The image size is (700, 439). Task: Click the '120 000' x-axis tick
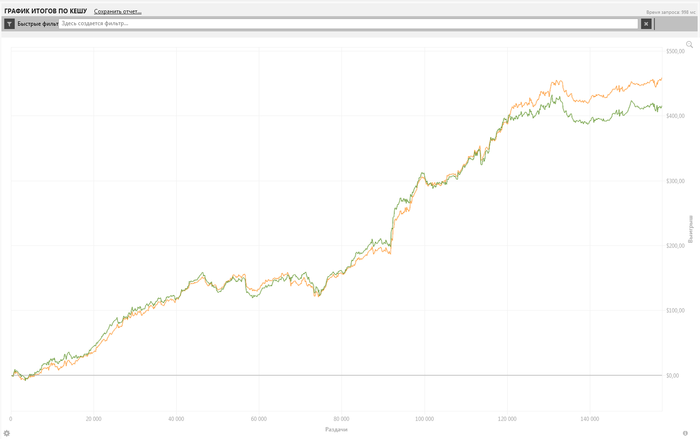point(507,419)
